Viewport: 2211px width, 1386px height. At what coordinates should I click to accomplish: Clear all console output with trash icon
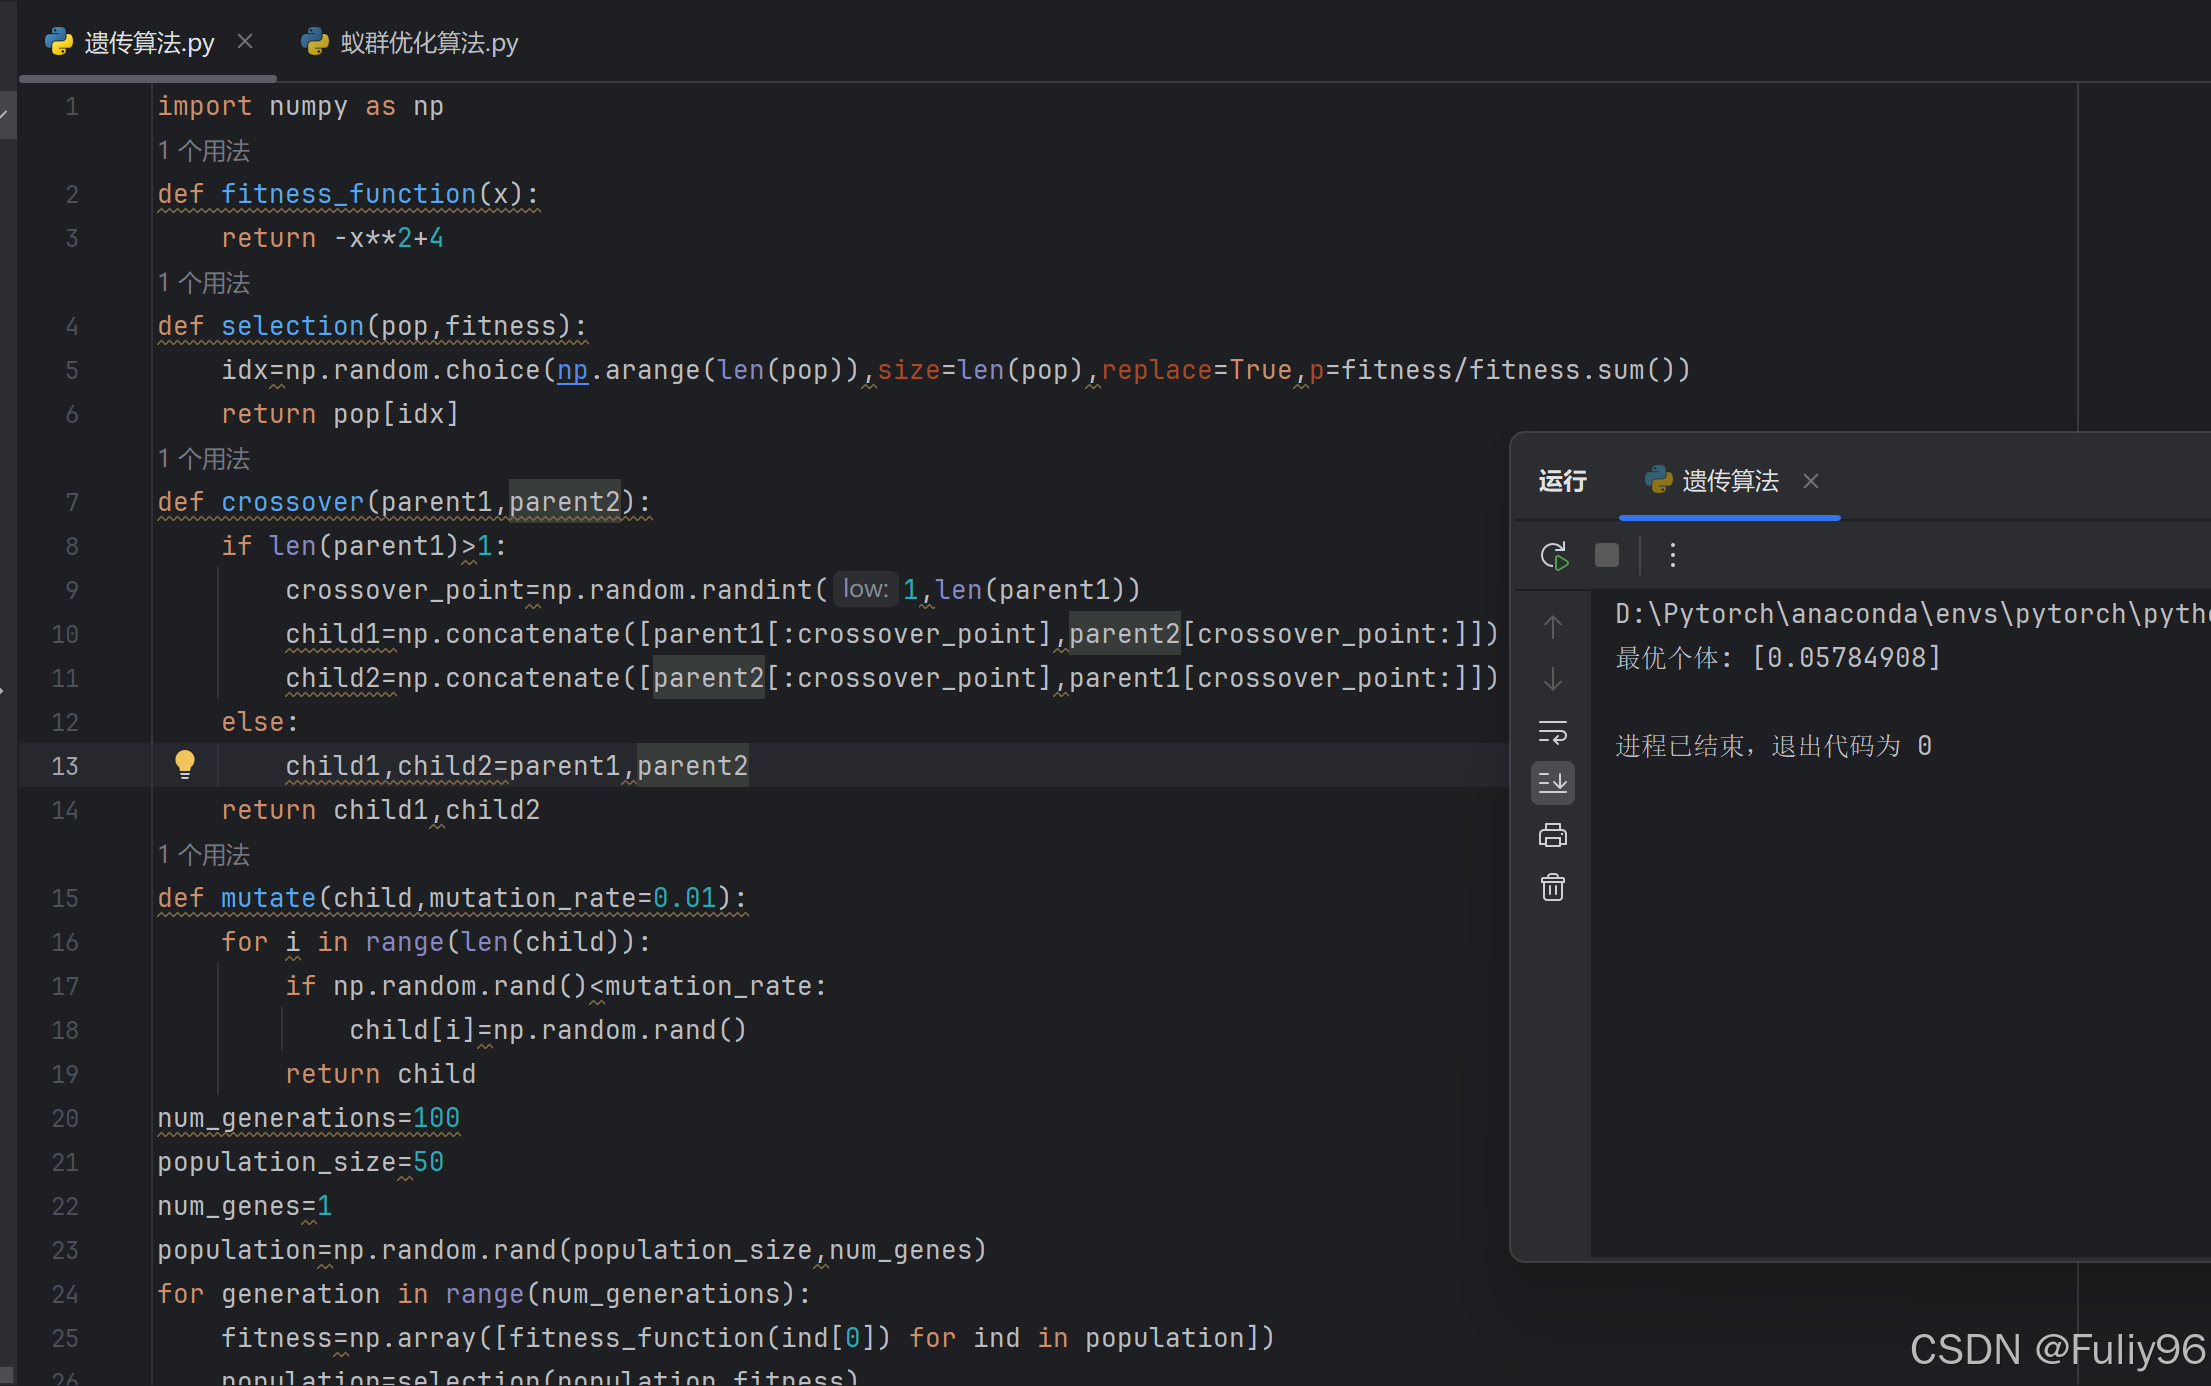tap(1552, 887)
